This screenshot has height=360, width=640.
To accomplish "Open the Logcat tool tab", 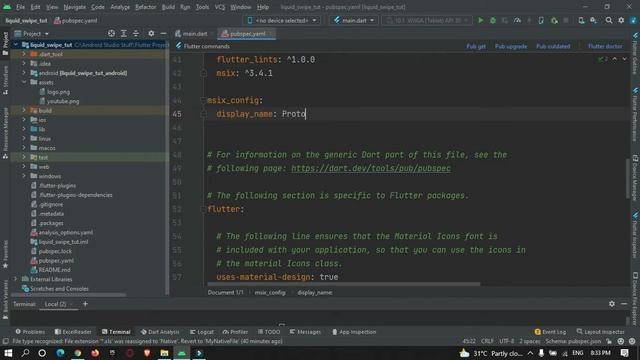I will coord(202,332).
